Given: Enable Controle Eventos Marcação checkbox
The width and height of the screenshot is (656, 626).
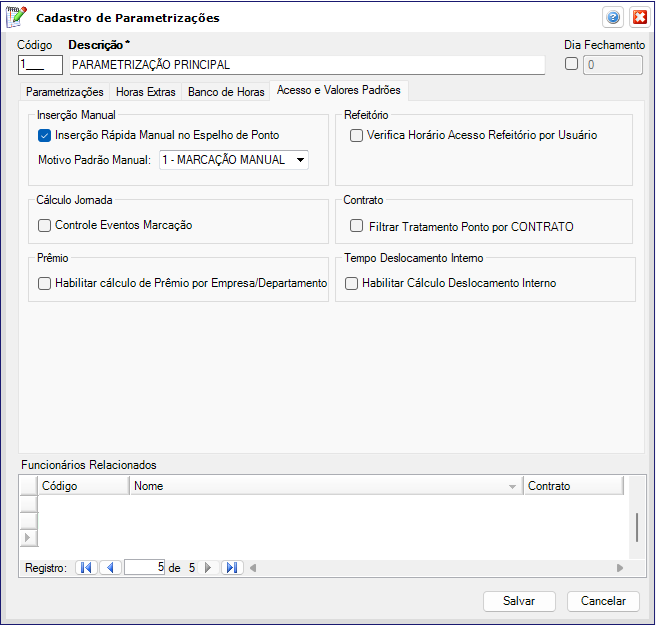Looking at the screenshot, I should [x=44, y=226].
